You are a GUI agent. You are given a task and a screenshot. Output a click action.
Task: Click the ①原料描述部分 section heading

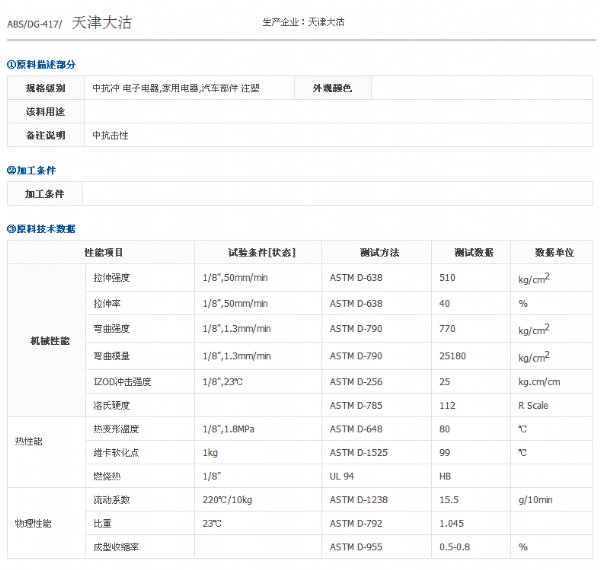point(41,64)
